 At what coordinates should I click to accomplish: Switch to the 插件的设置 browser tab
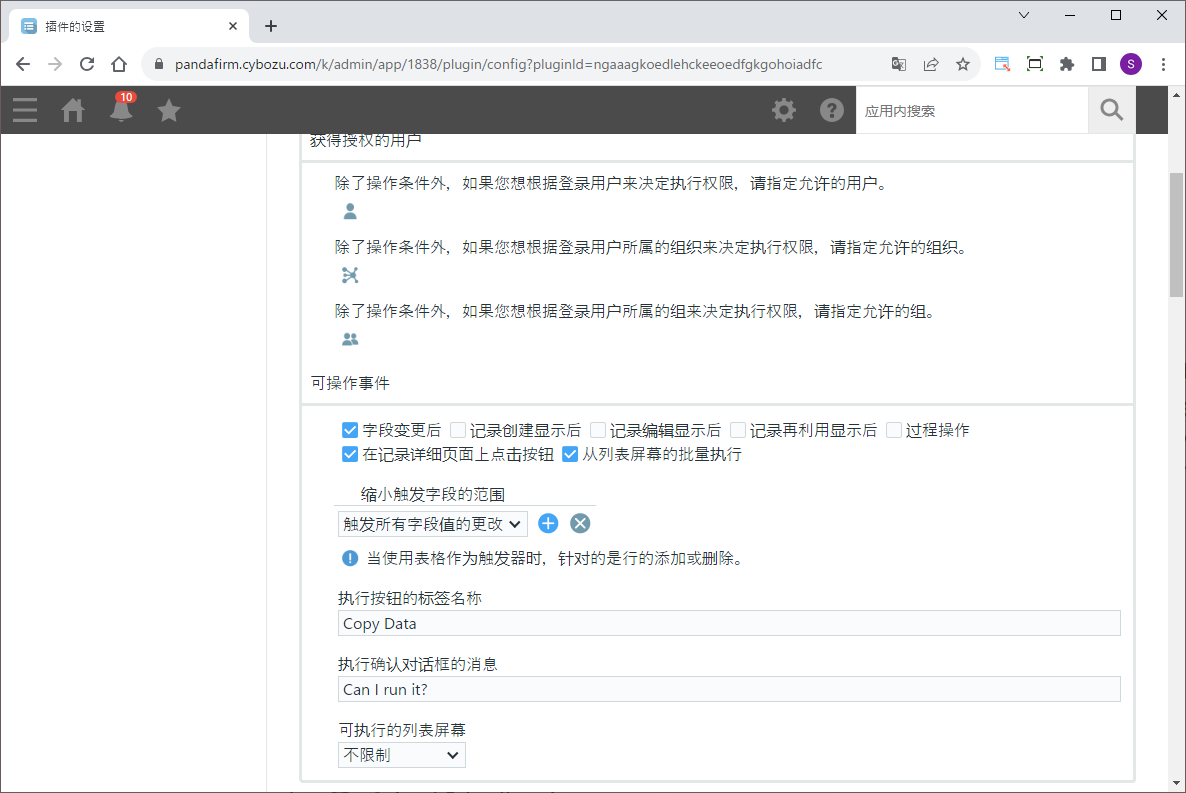[125, 26]
